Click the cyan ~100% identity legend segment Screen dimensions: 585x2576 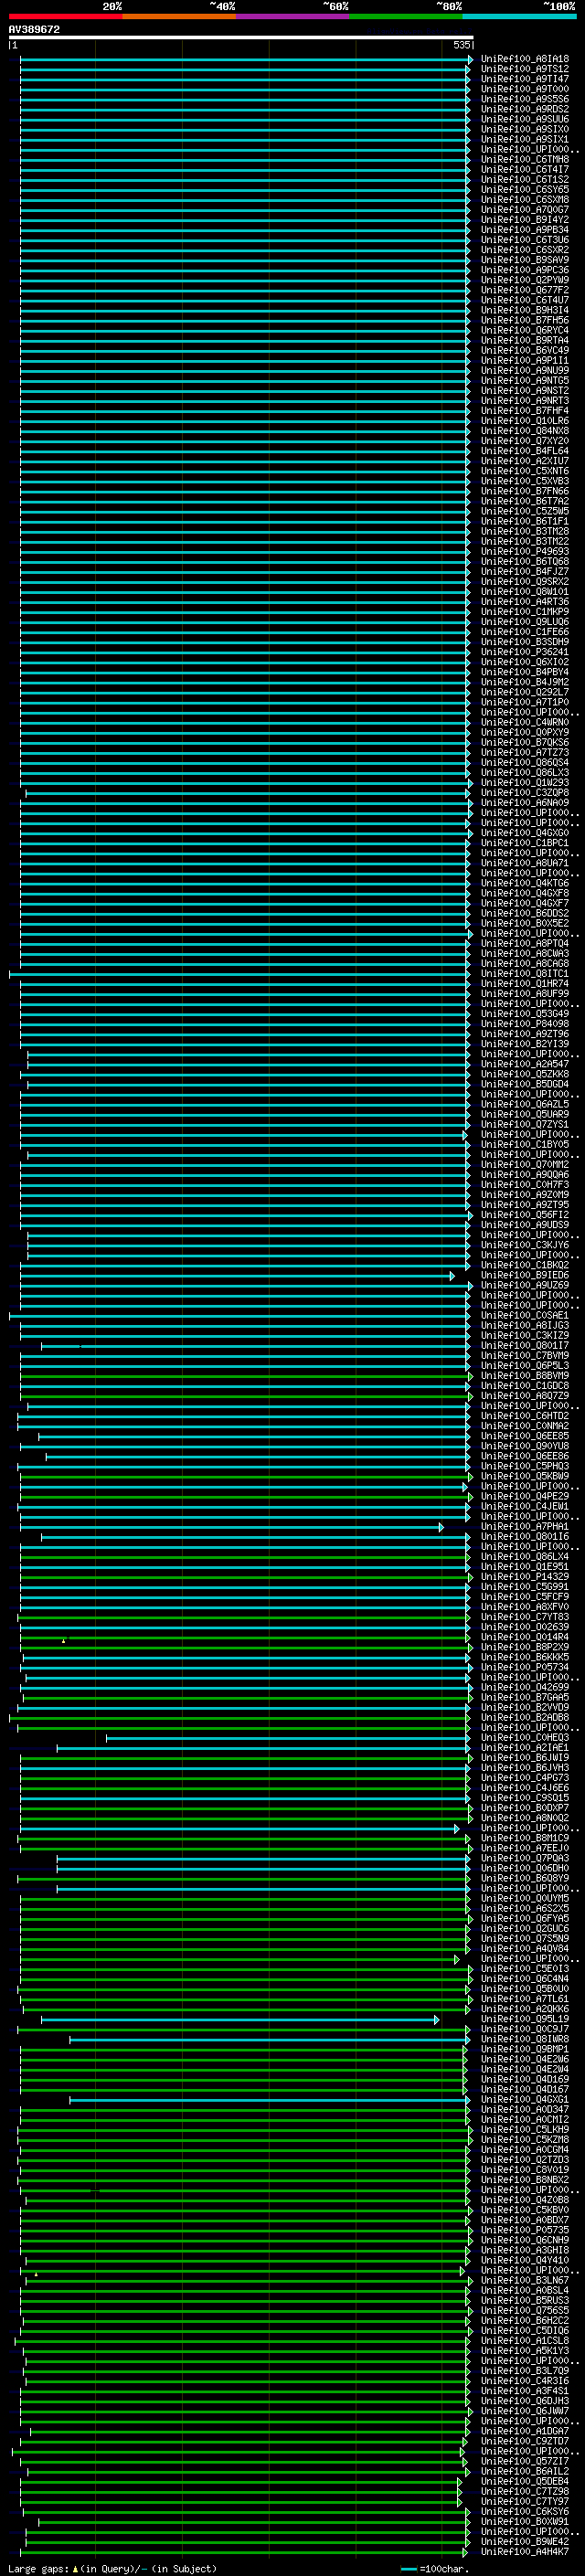tap(519, 16)
